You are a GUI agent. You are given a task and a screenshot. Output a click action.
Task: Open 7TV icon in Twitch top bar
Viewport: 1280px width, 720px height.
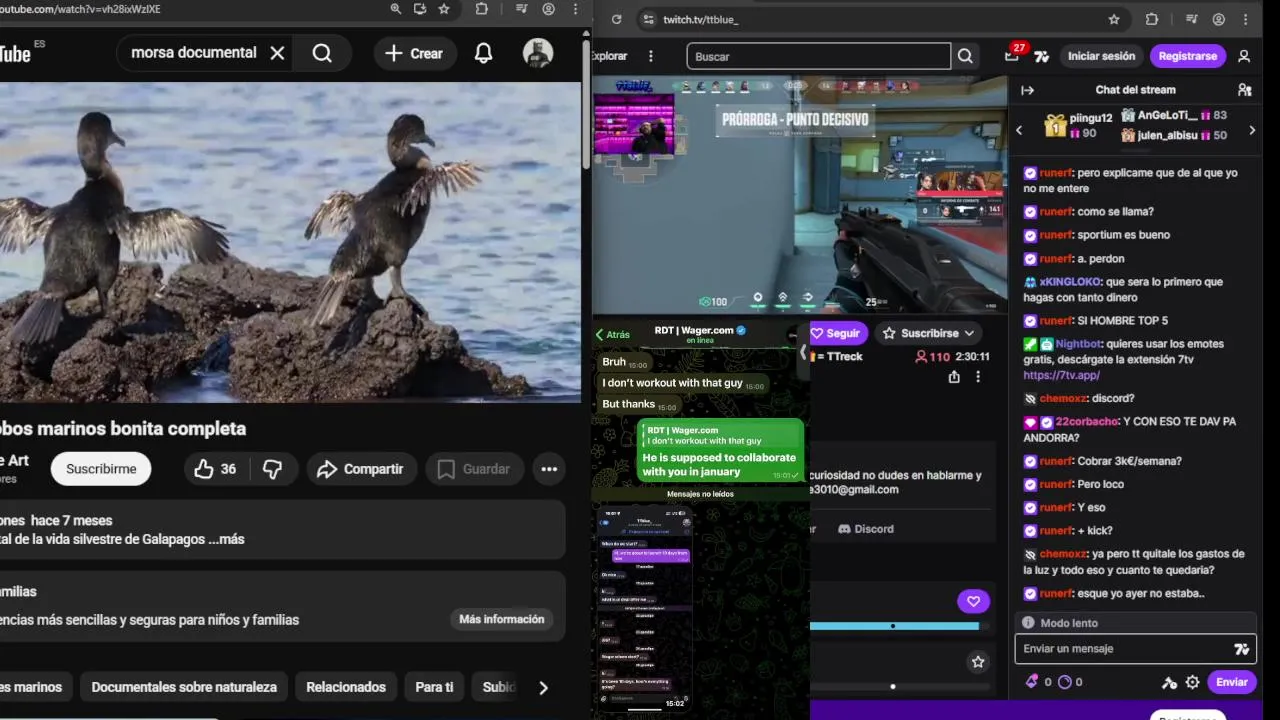tap(1041, 57)
